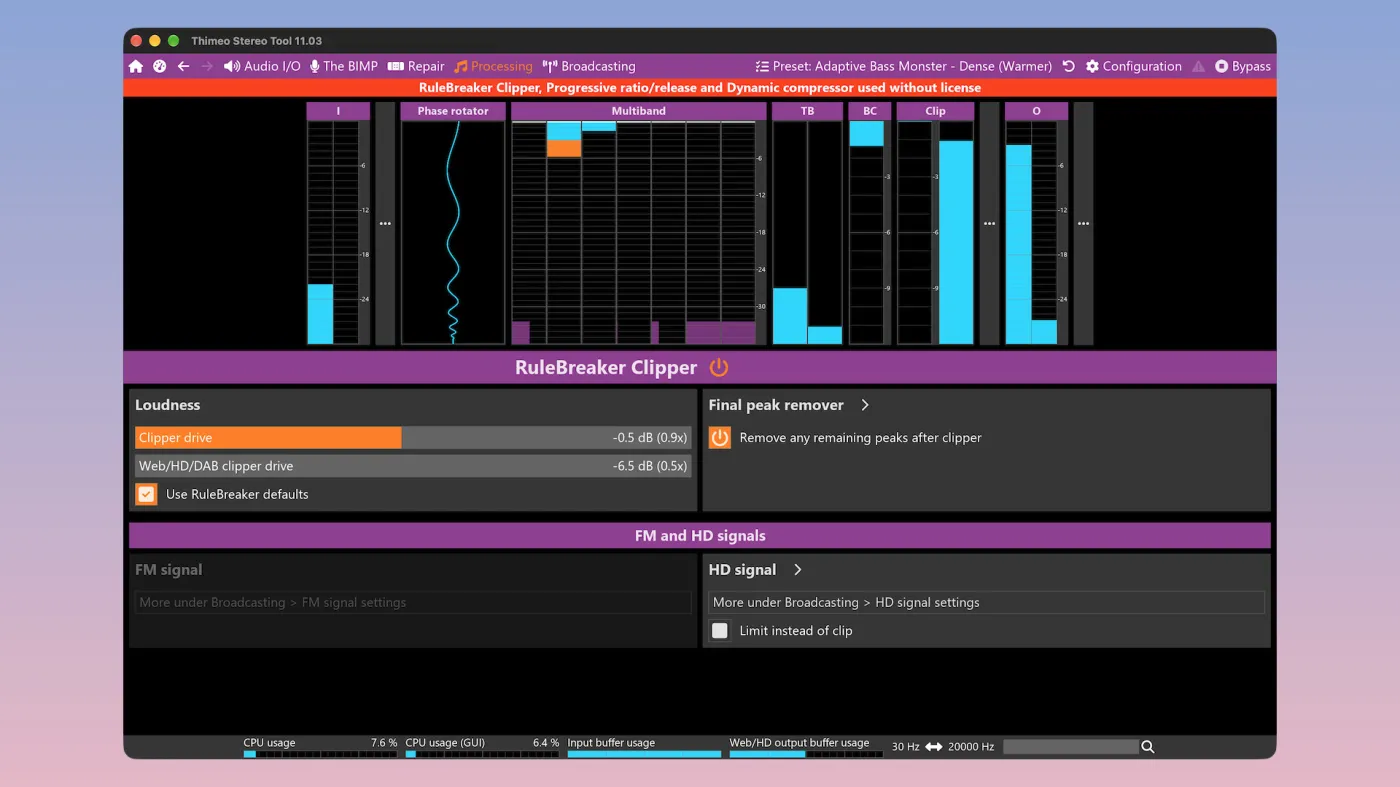Click the Phase rotator header
The height and width of the screenshot is (787, 1400).
(x=453, y=111)
